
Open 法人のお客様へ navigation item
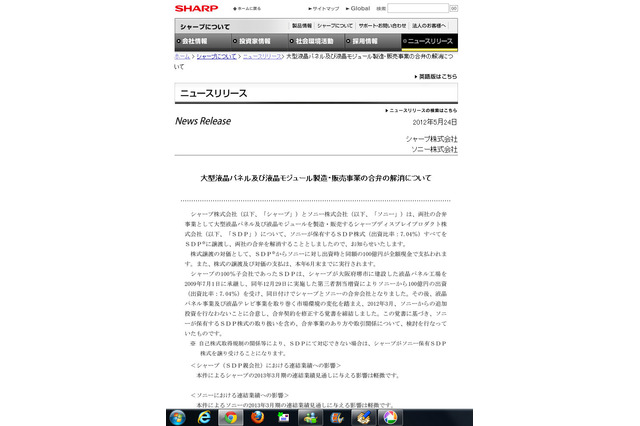coord(429,26)
